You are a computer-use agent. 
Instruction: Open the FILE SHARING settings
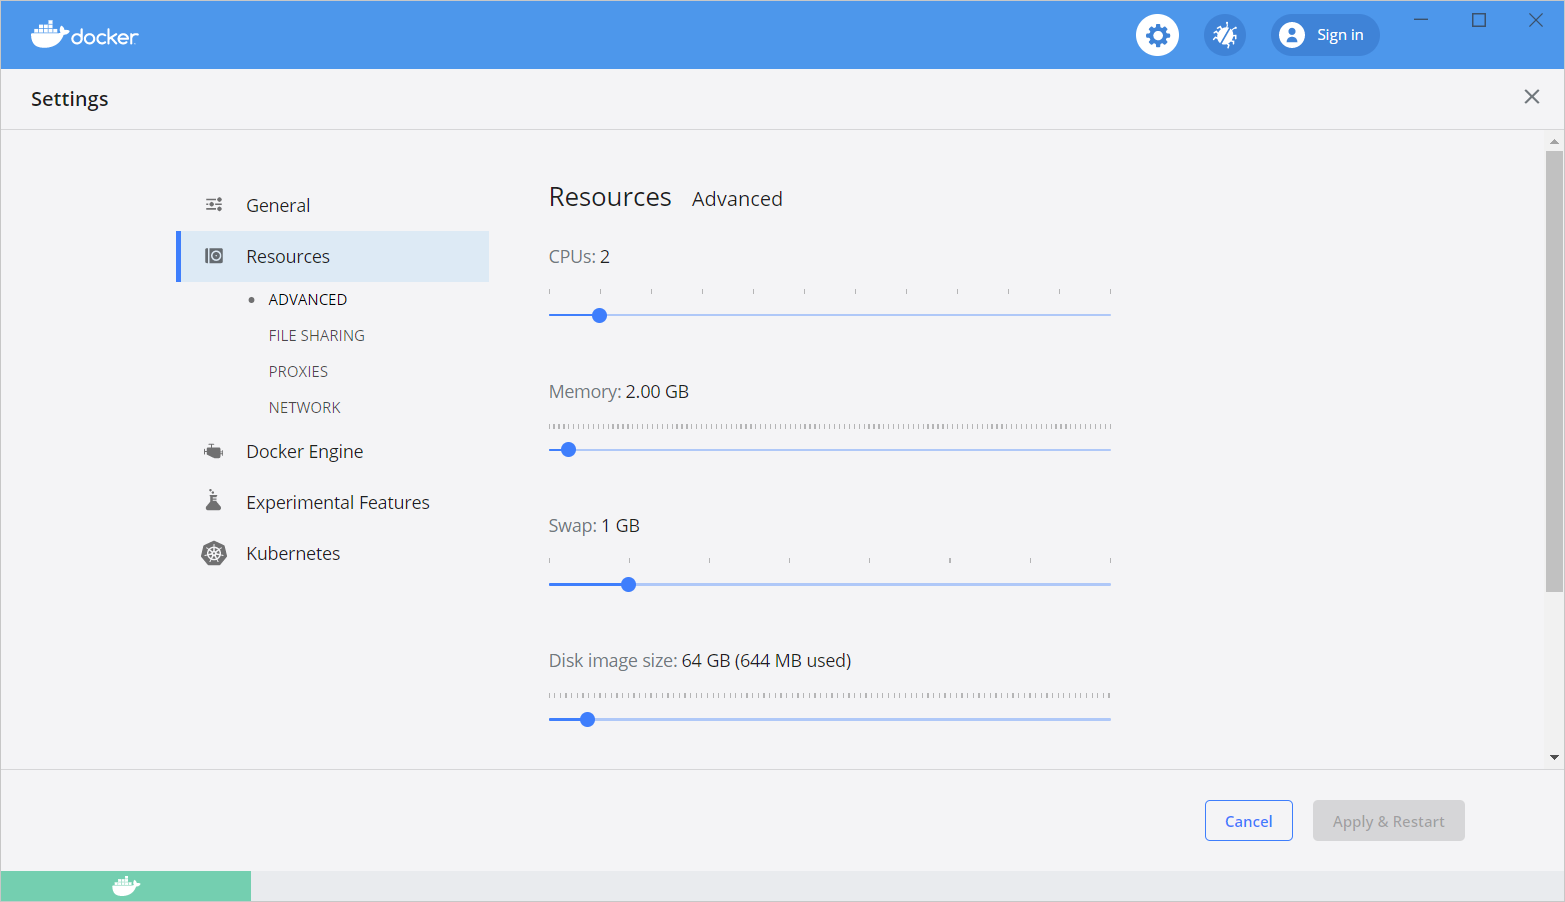point(316,335)
